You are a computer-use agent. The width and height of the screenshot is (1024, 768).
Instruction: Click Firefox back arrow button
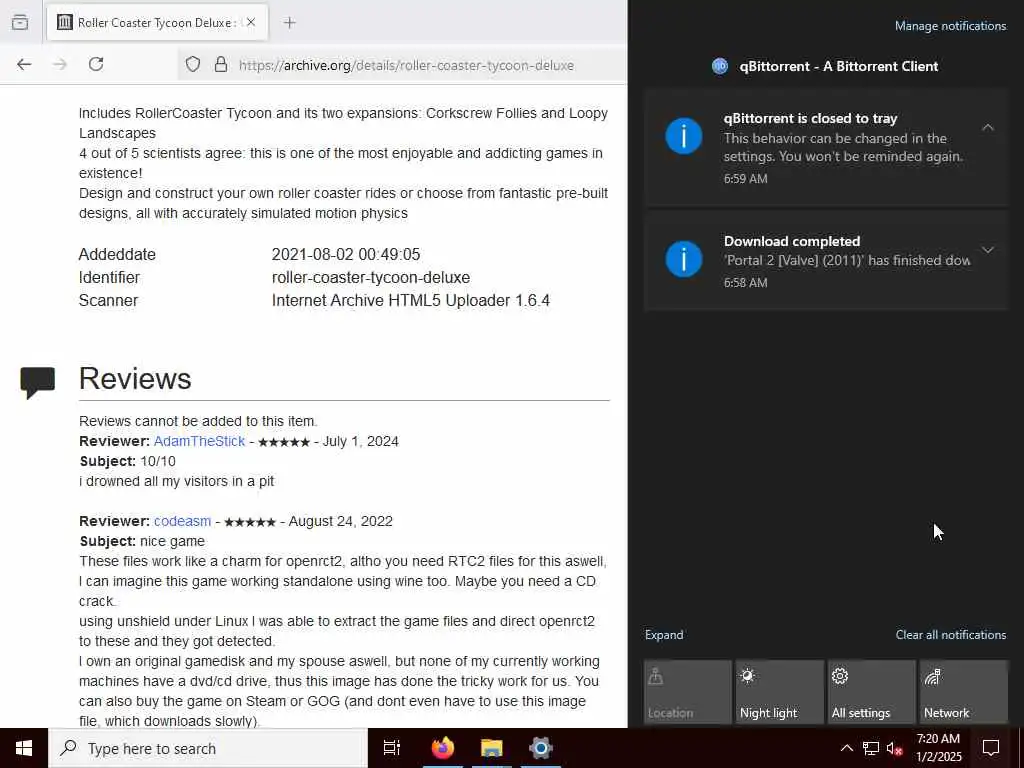[x=24, y=64]
